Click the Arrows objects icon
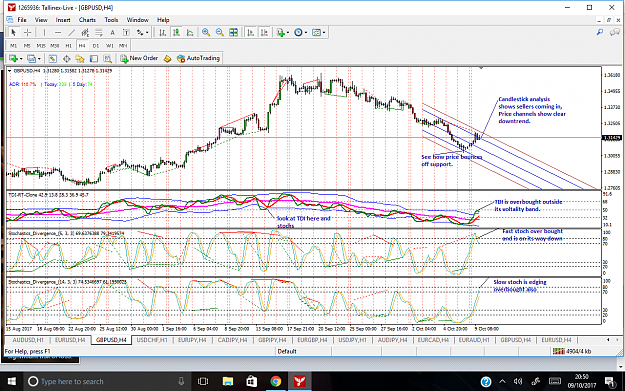The height and width of the screenshot is (391, 625). pyautogui.click(x=140, y=33)
